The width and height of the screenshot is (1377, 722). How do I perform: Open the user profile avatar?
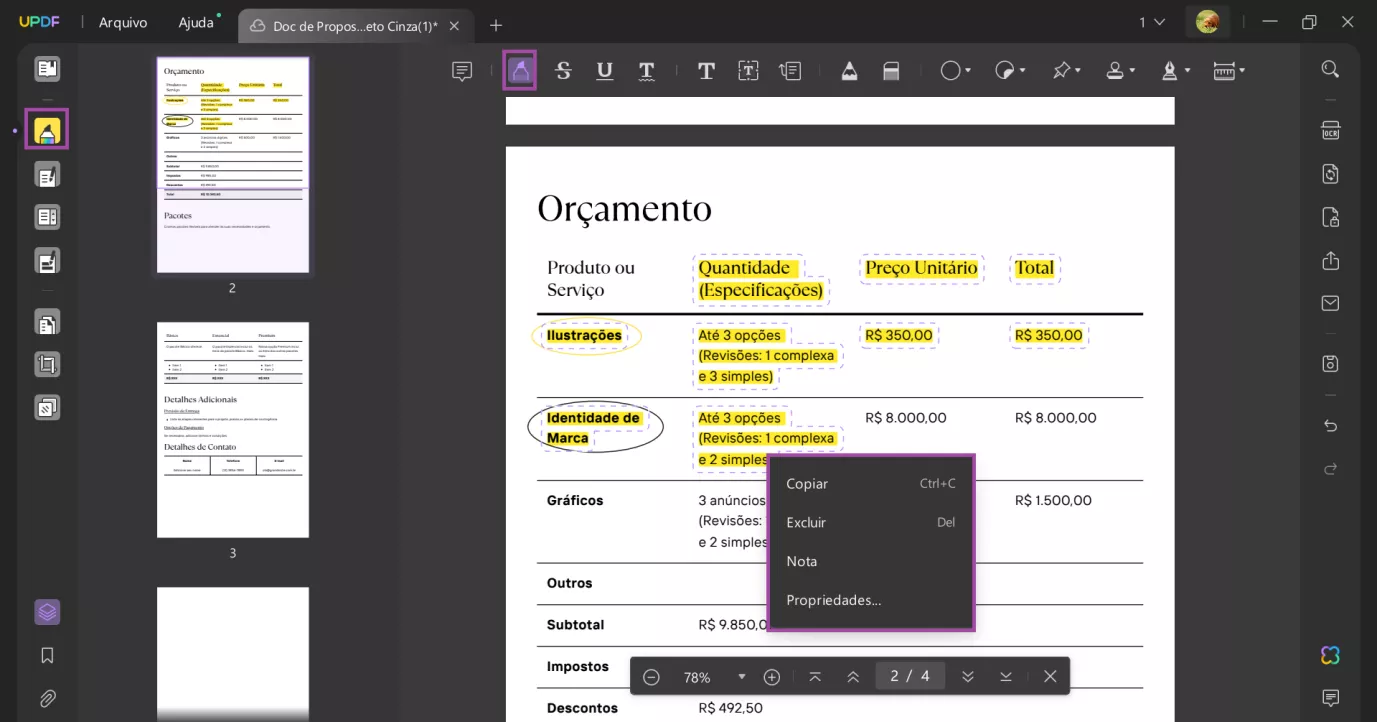[1207, 21]
